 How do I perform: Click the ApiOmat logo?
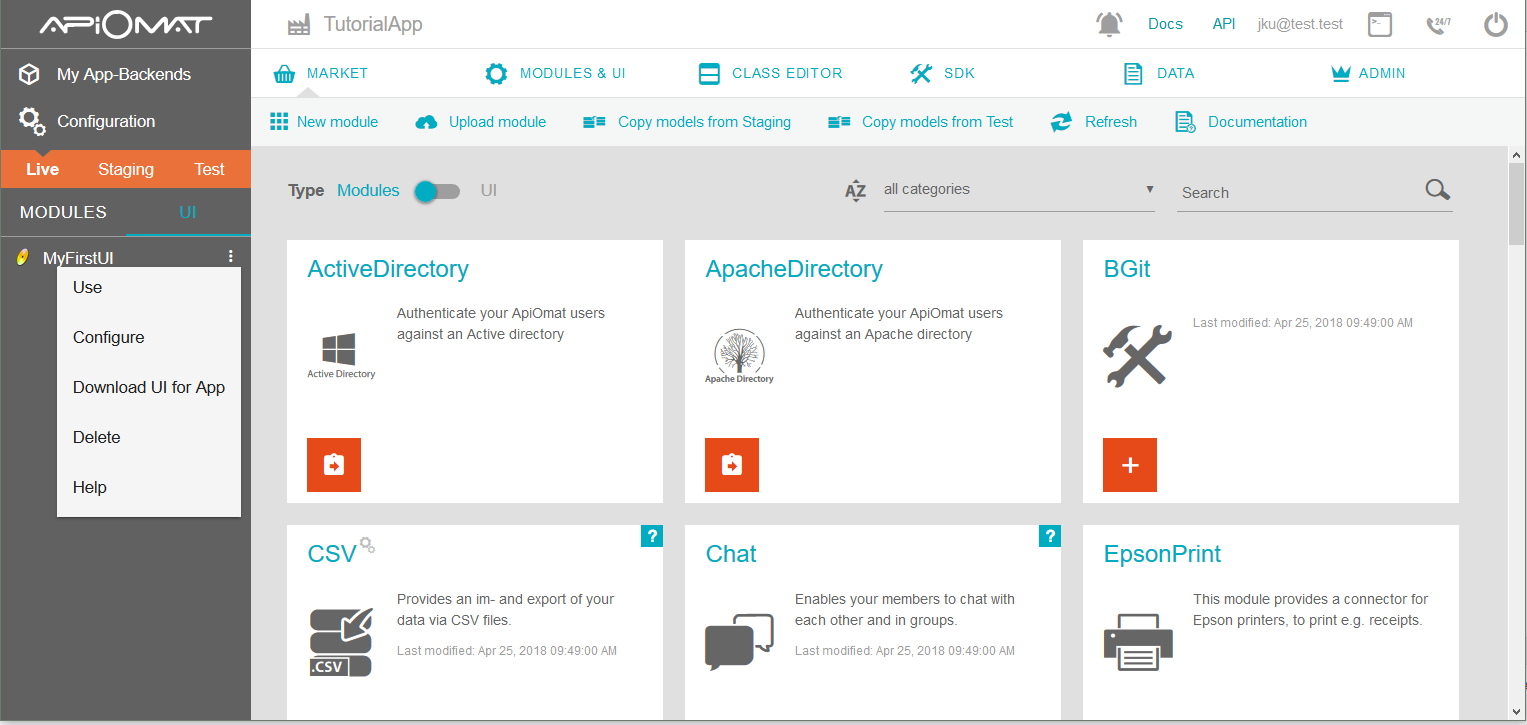coord(125,24)
